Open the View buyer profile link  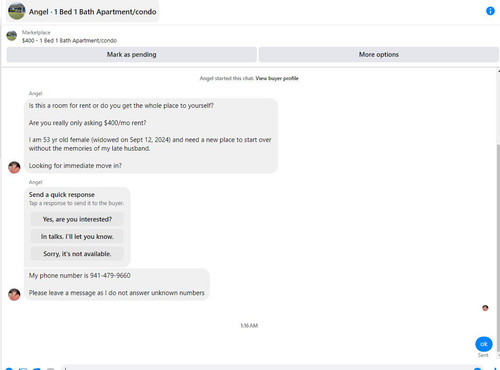click(x=277, y=78)
